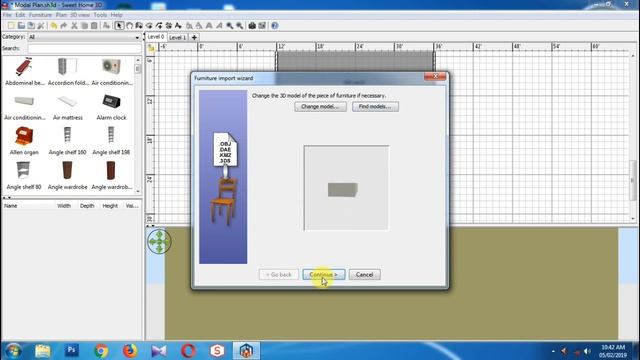
Task: Click the blue Help question mark icon
Action: [x=275, y=26]
